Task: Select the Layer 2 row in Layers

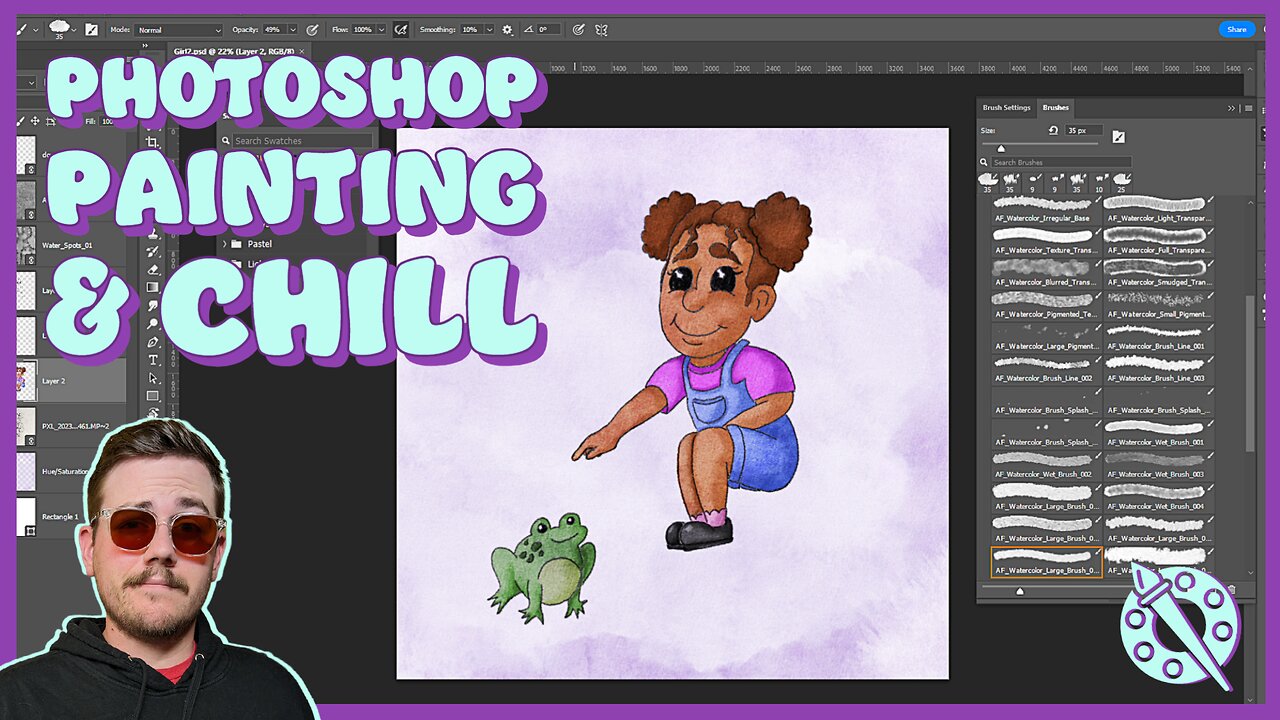Action: coord(72,381)
